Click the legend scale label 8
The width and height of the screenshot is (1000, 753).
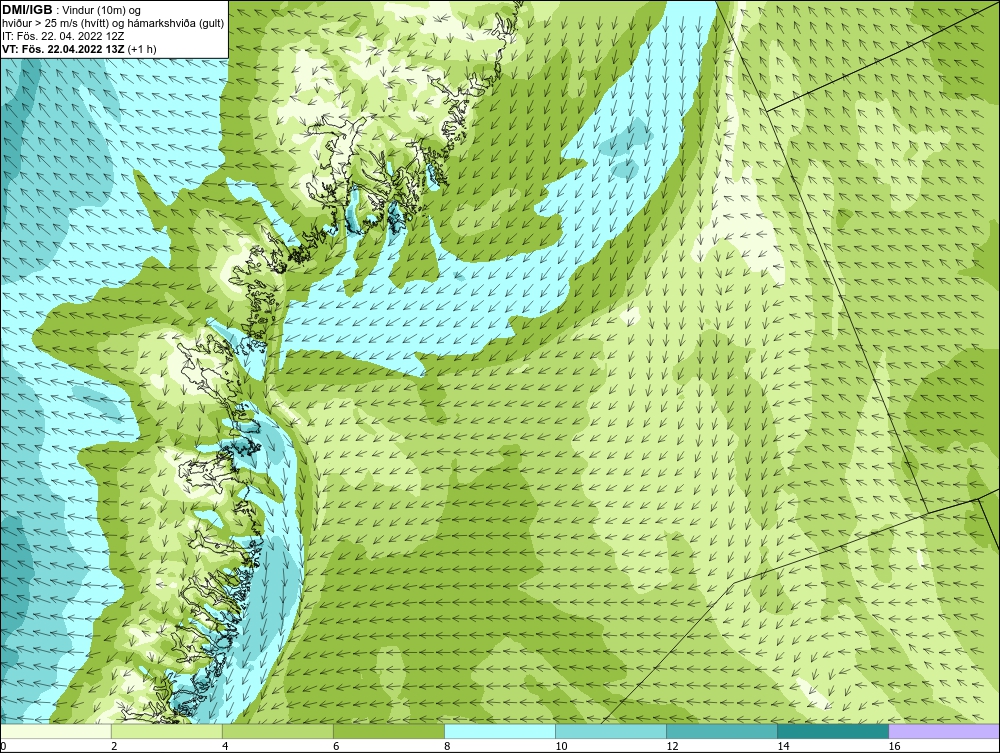tap(447, 747)
